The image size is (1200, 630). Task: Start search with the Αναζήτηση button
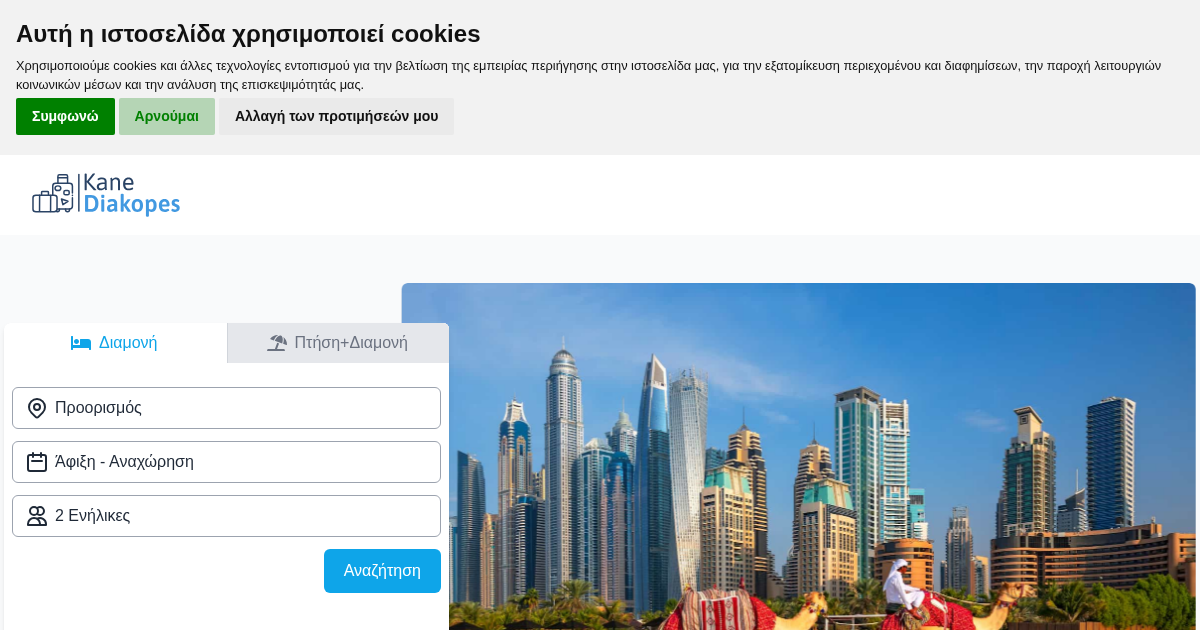point(382,571)
